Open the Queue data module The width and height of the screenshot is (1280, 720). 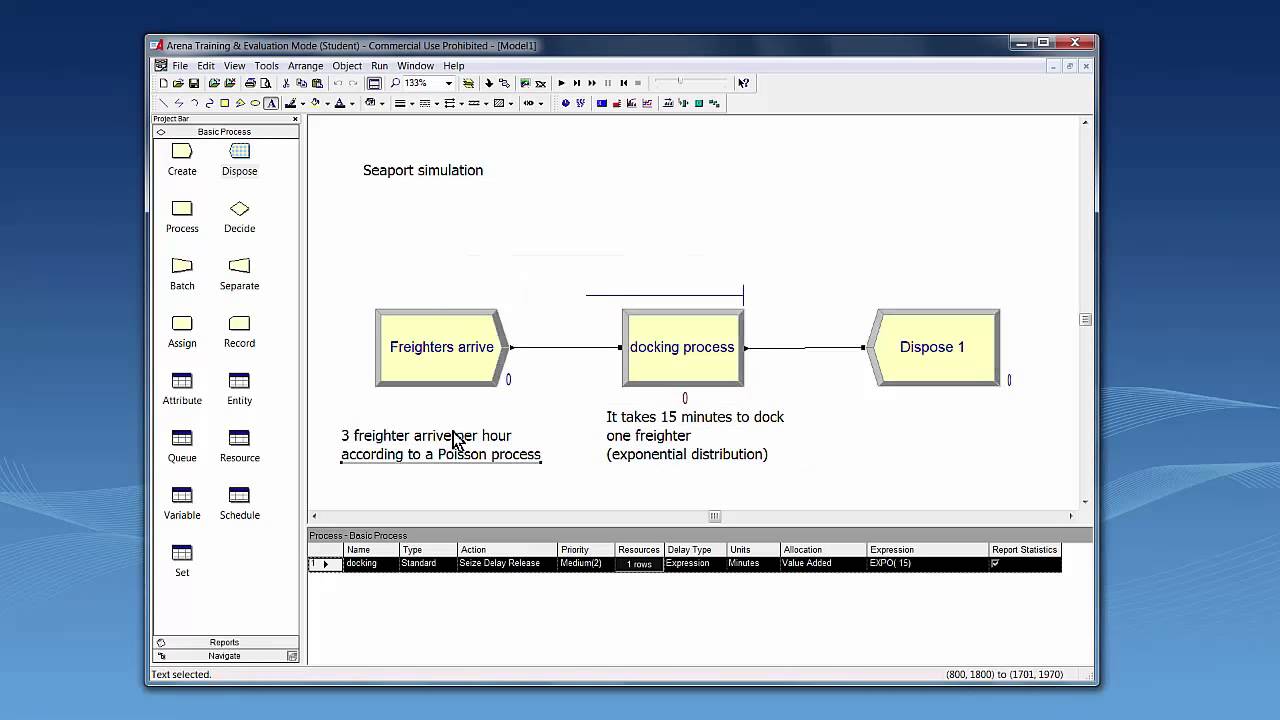(x=182, y=445)
